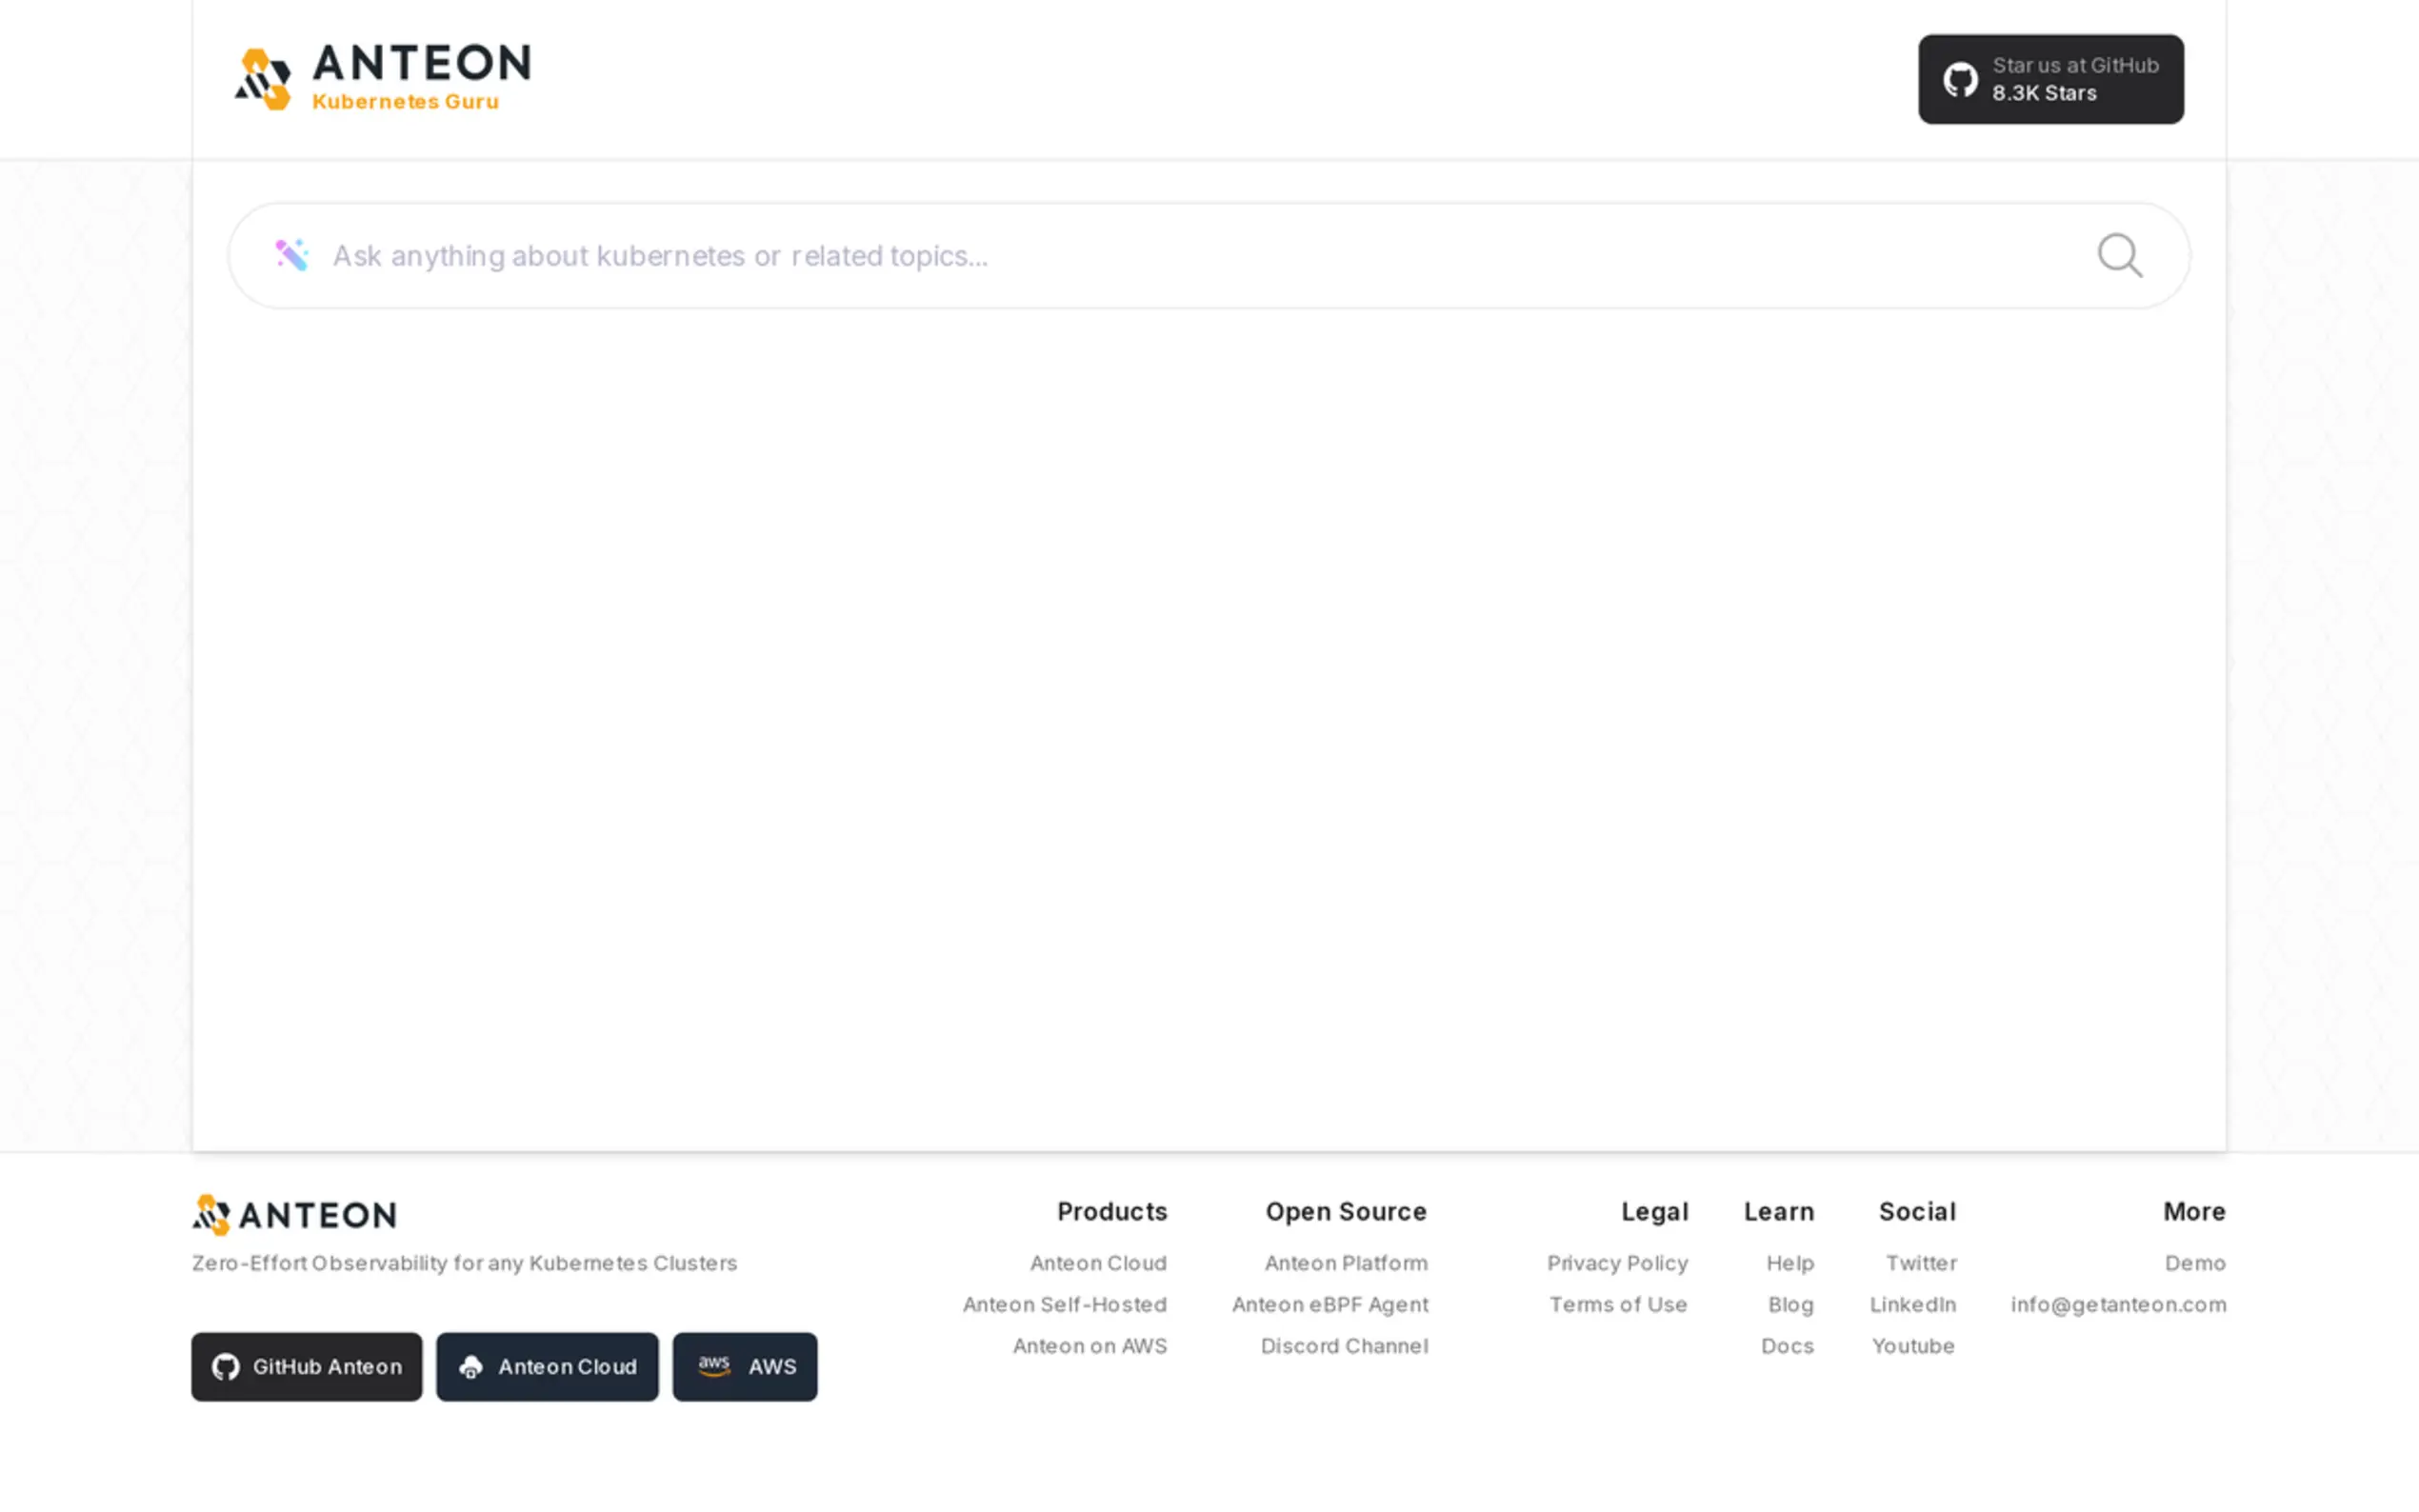Visit the Discord Channel link
Image resolution: width=2419 pixels, height=1512 pixels.
tap(1343, 1346)
